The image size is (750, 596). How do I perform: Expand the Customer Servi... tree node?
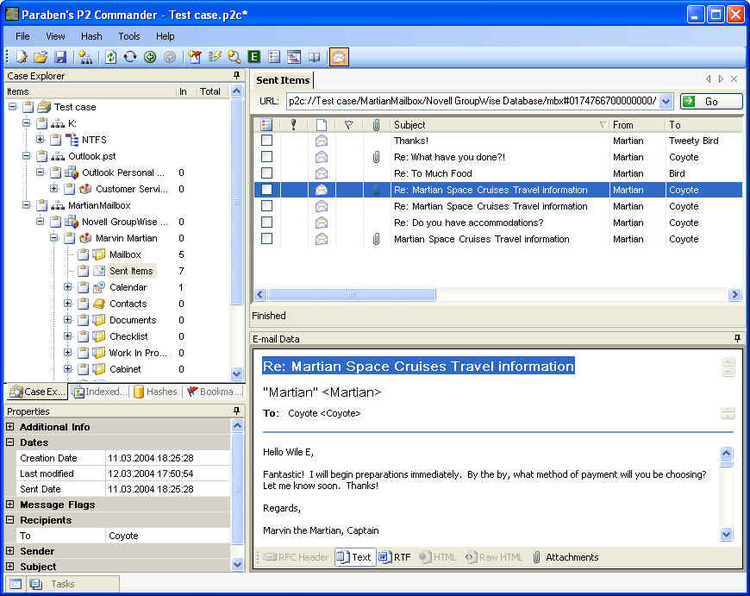54,188
